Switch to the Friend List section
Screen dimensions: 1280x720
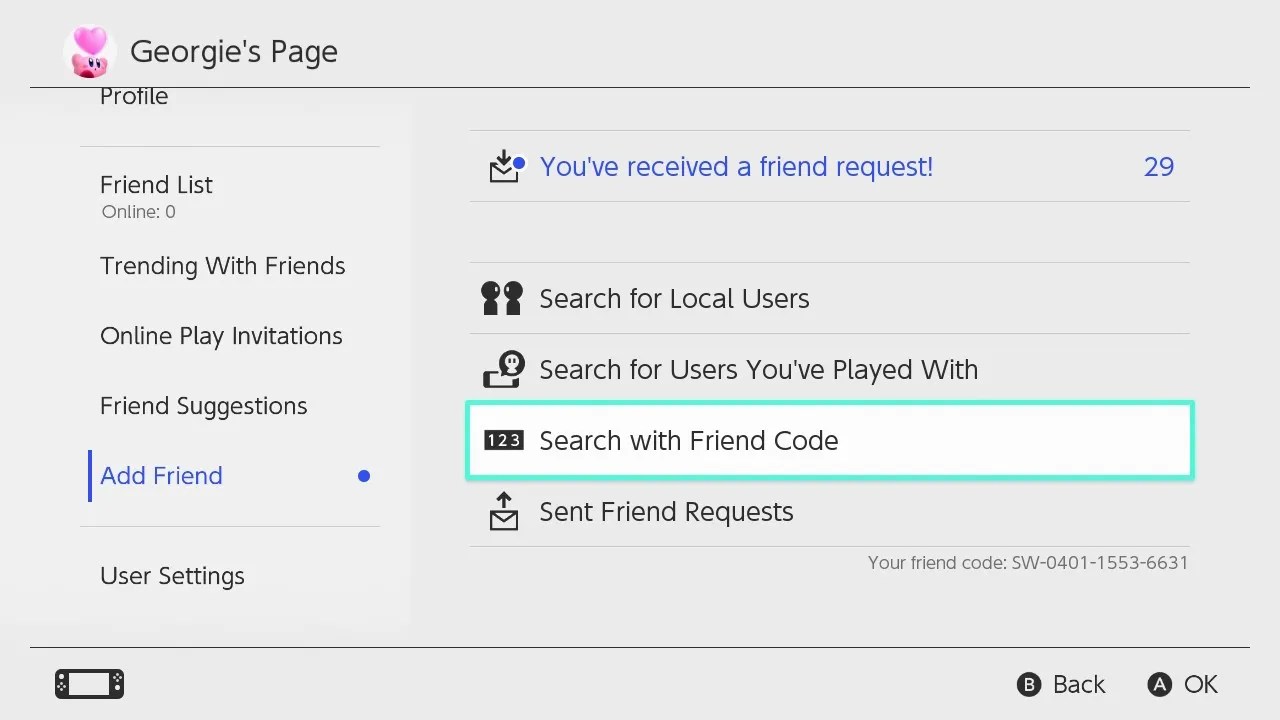[156, 185]
